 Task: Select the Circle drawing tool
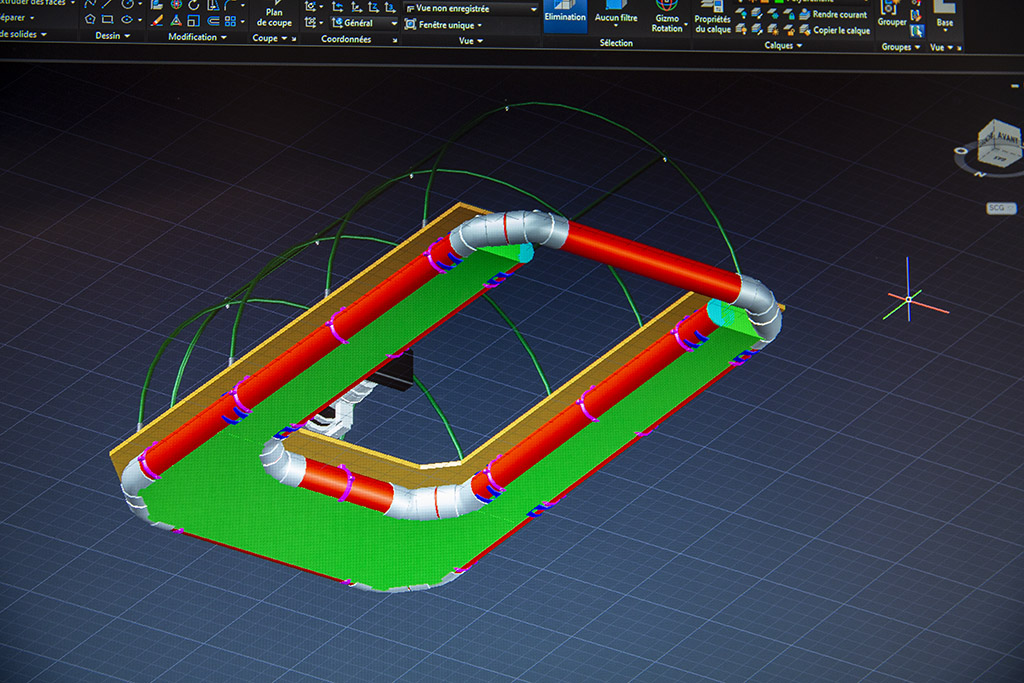click(x=127, y=4)
